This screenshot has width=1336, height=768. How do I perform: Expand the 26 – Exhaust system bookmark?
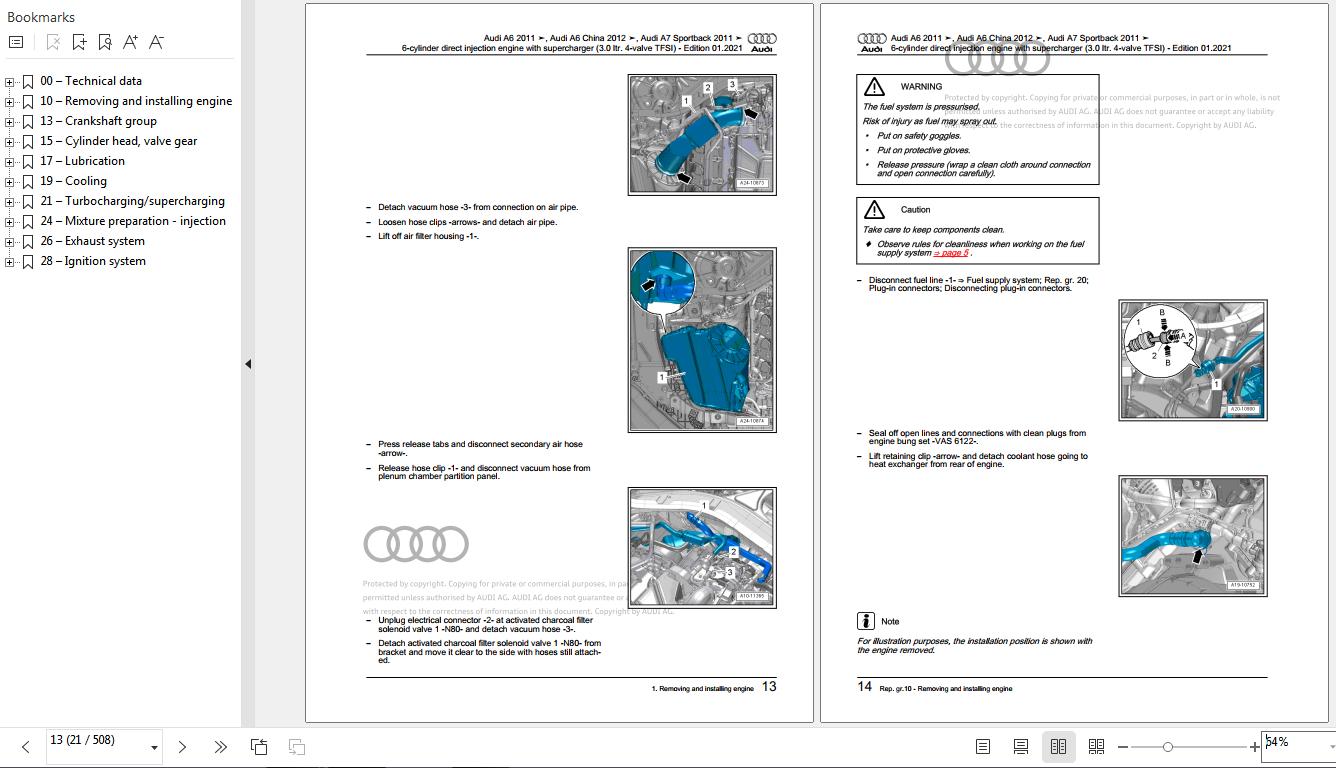coord(9,242)
